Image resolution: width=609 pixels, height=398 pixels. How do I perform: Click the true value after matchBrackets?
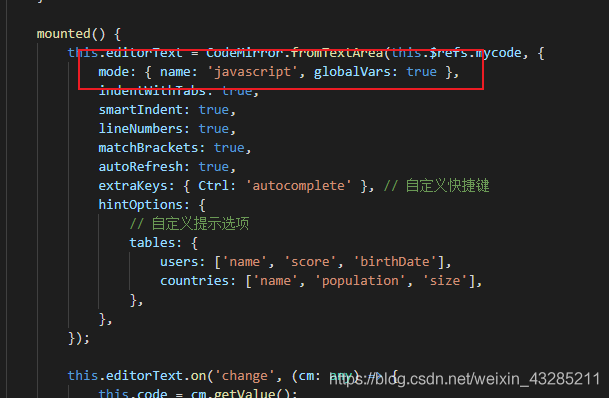(x=229, y=148)
